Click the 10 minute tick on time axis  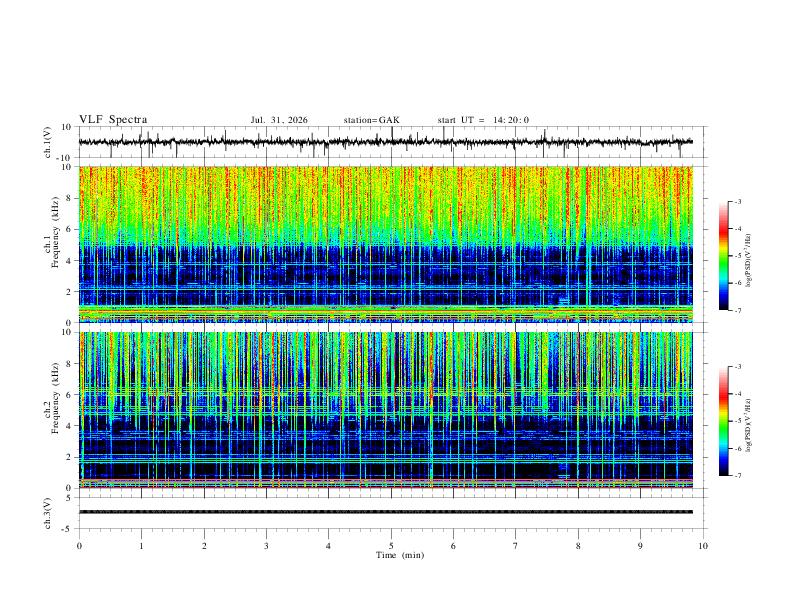tap(703, 546)
